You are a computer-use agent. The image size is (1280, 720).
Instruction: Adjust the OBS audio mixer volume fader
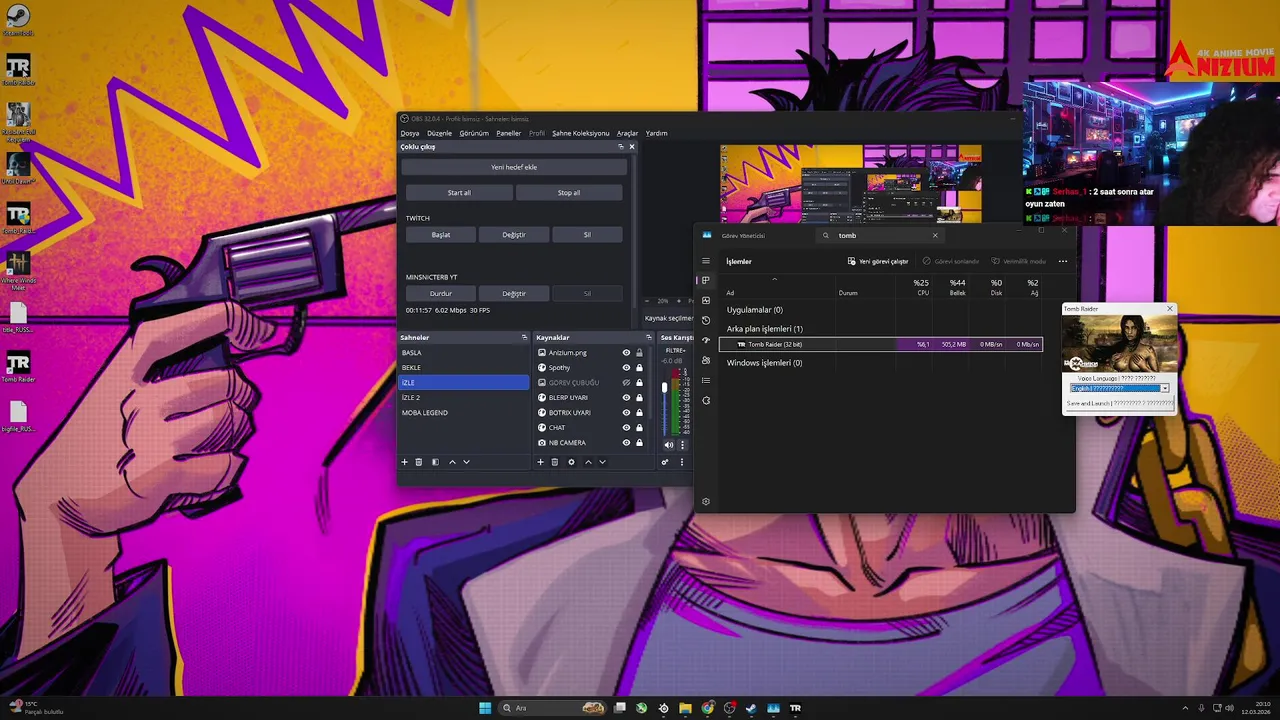[664, 387]
